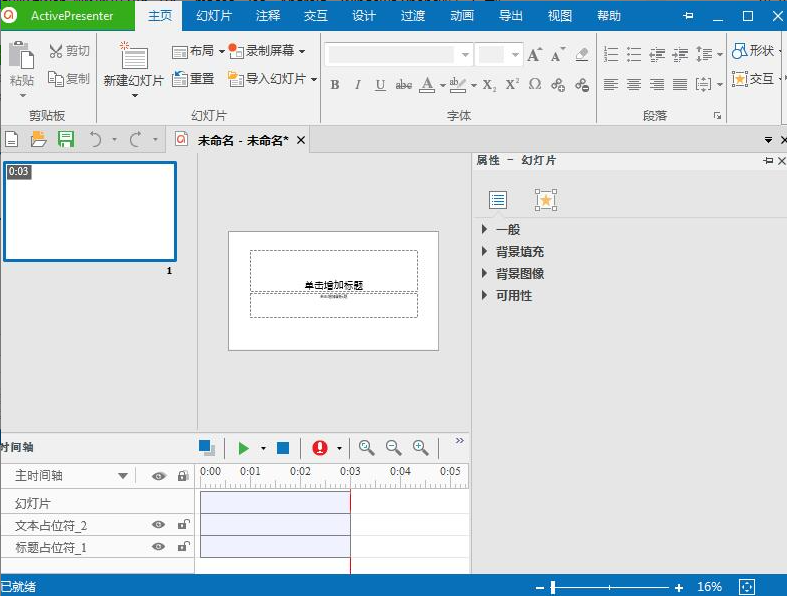Open slide properties tab icon
The height and width of the screenshot is (596, 787).
(x=498, y=200)
